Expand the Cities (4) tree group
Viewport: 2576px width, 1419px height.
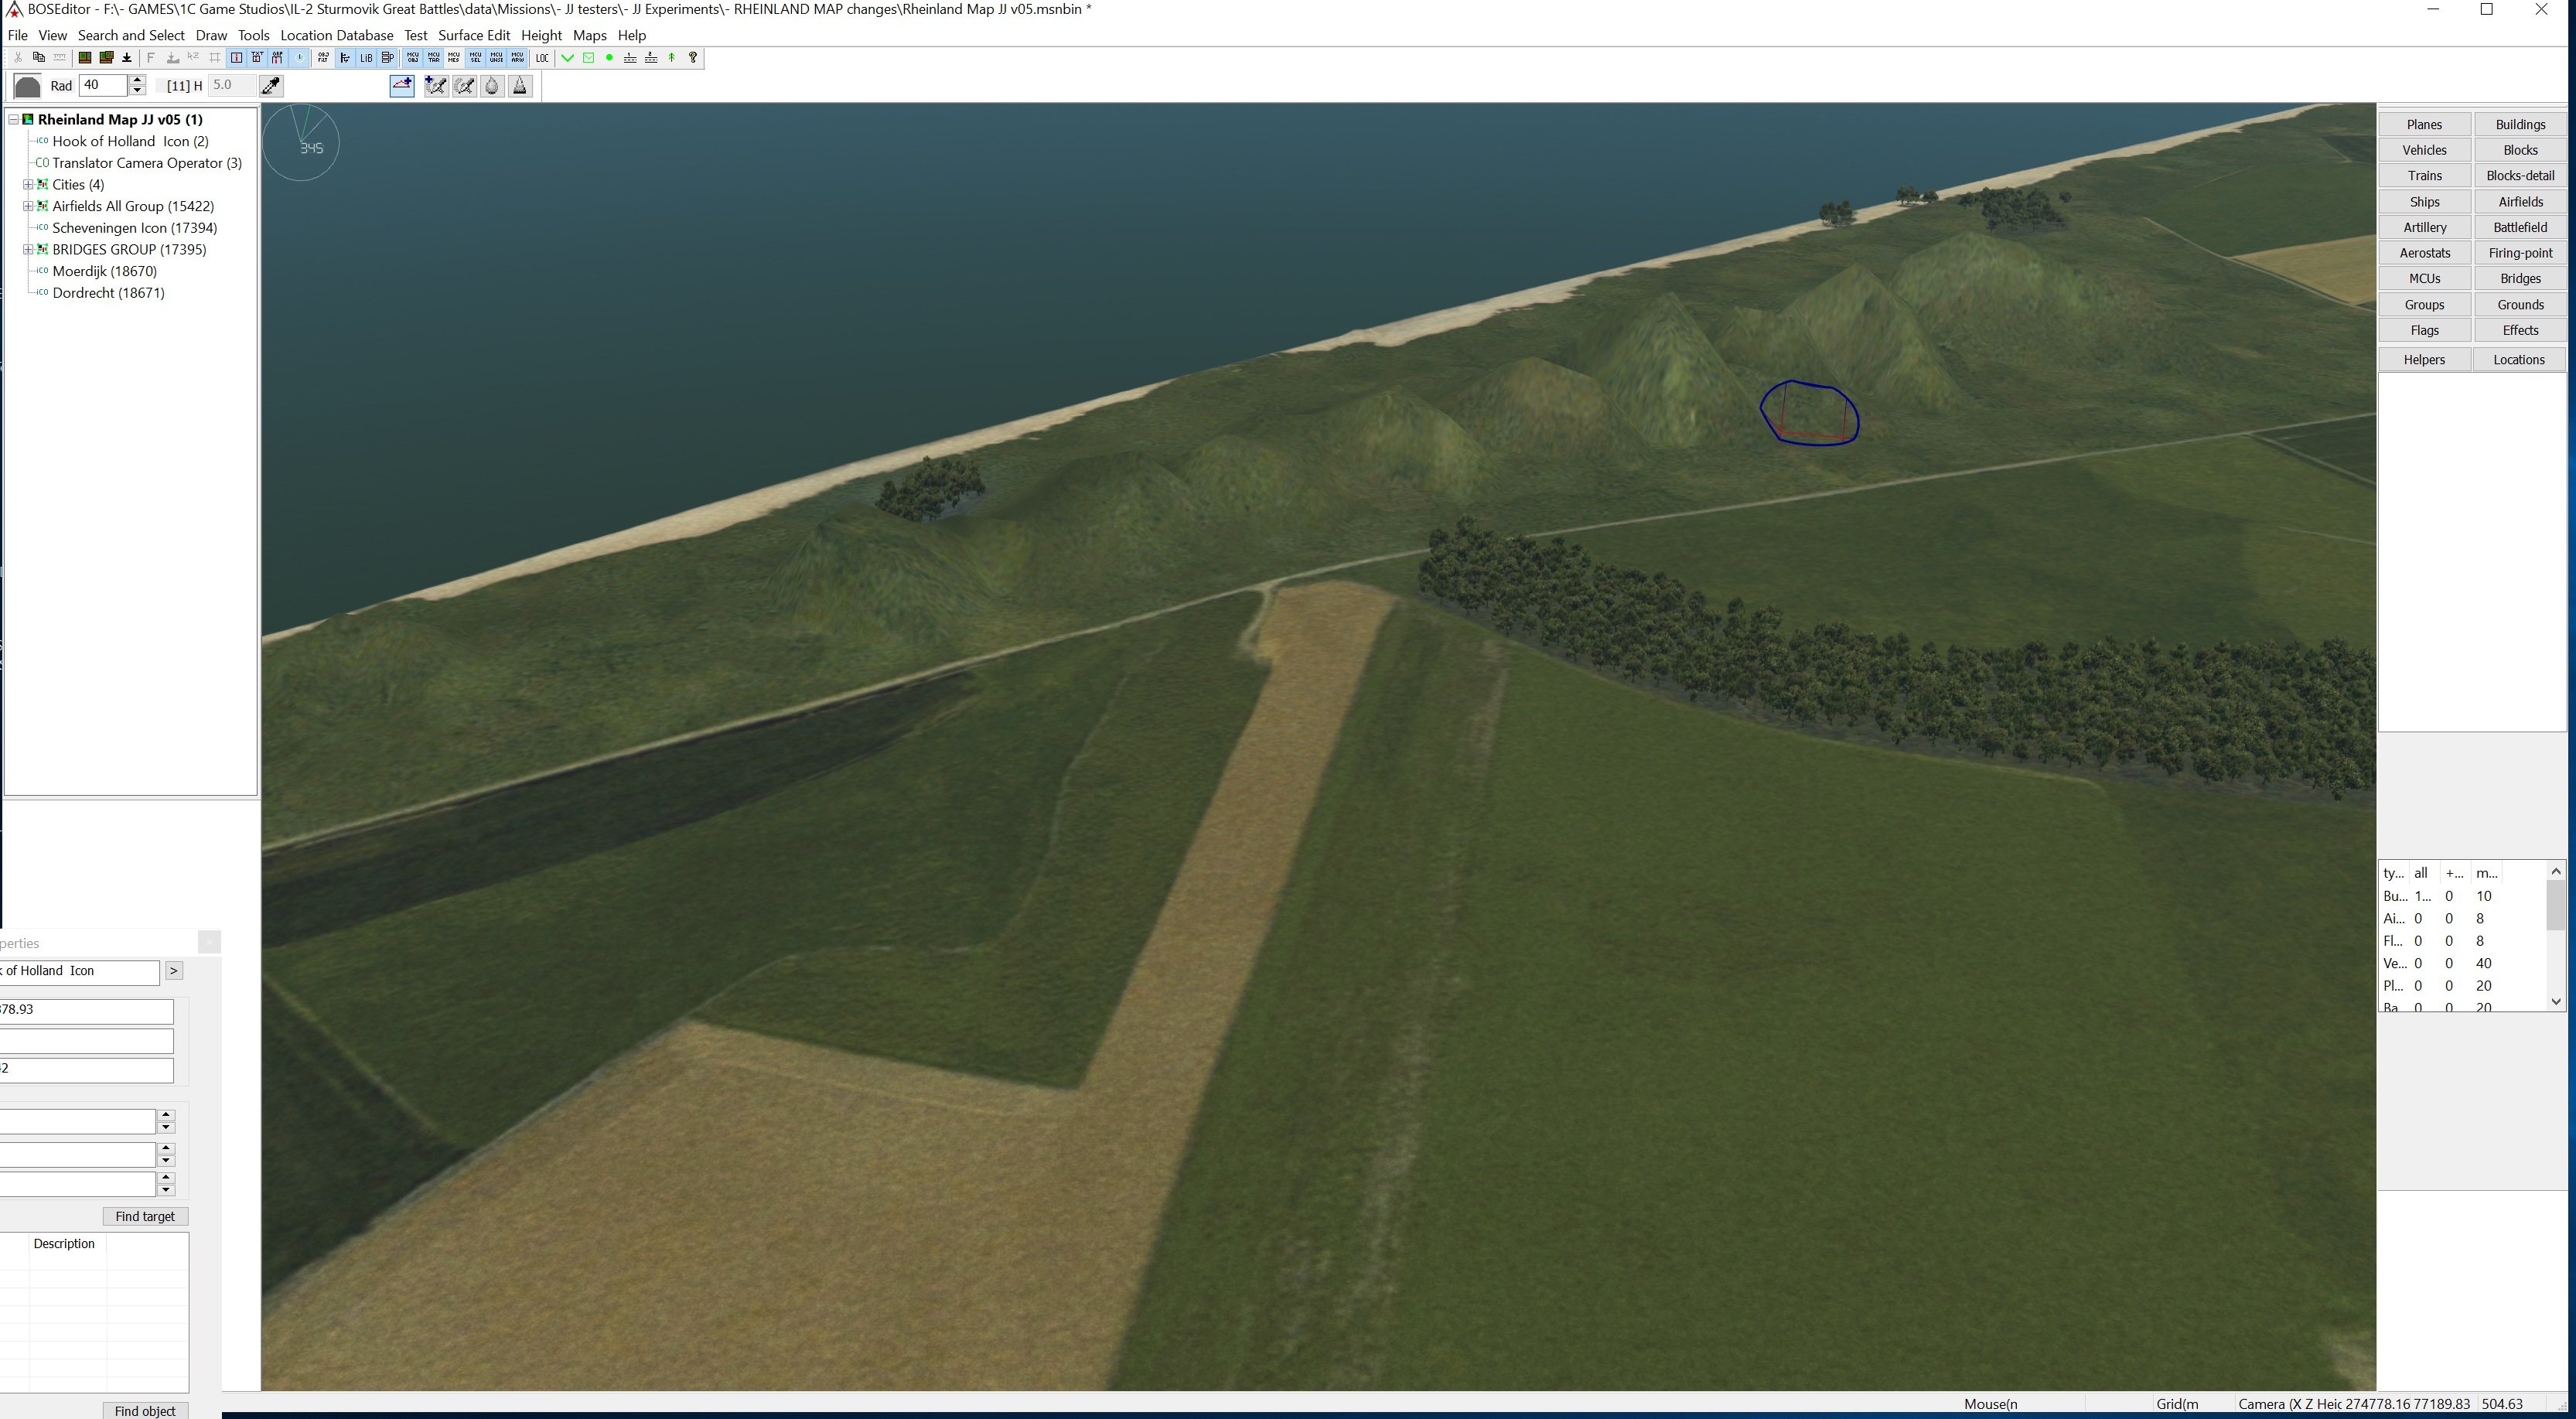click(28, 184)
